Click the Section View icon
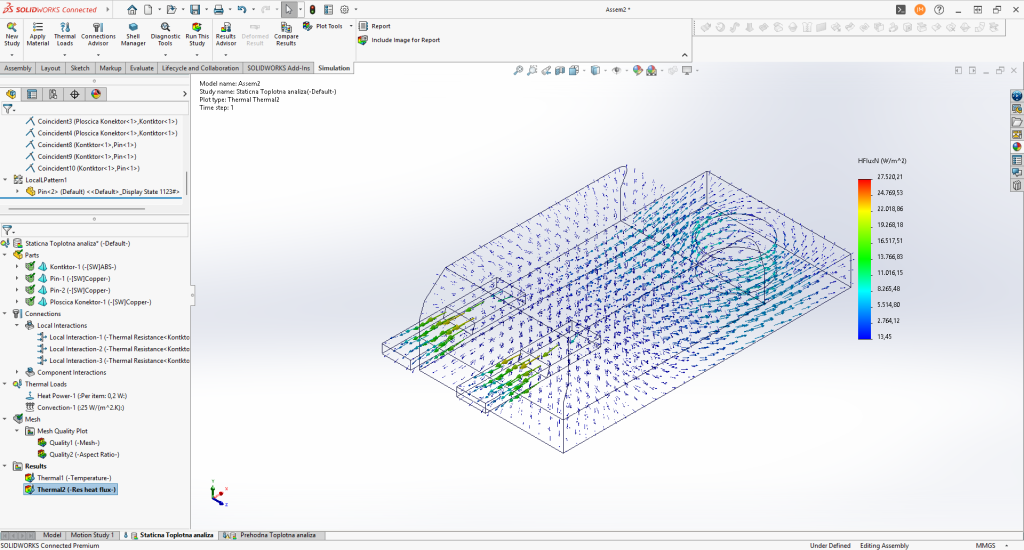The width and height of the screenshot is (1024, 550). point(560,70)
